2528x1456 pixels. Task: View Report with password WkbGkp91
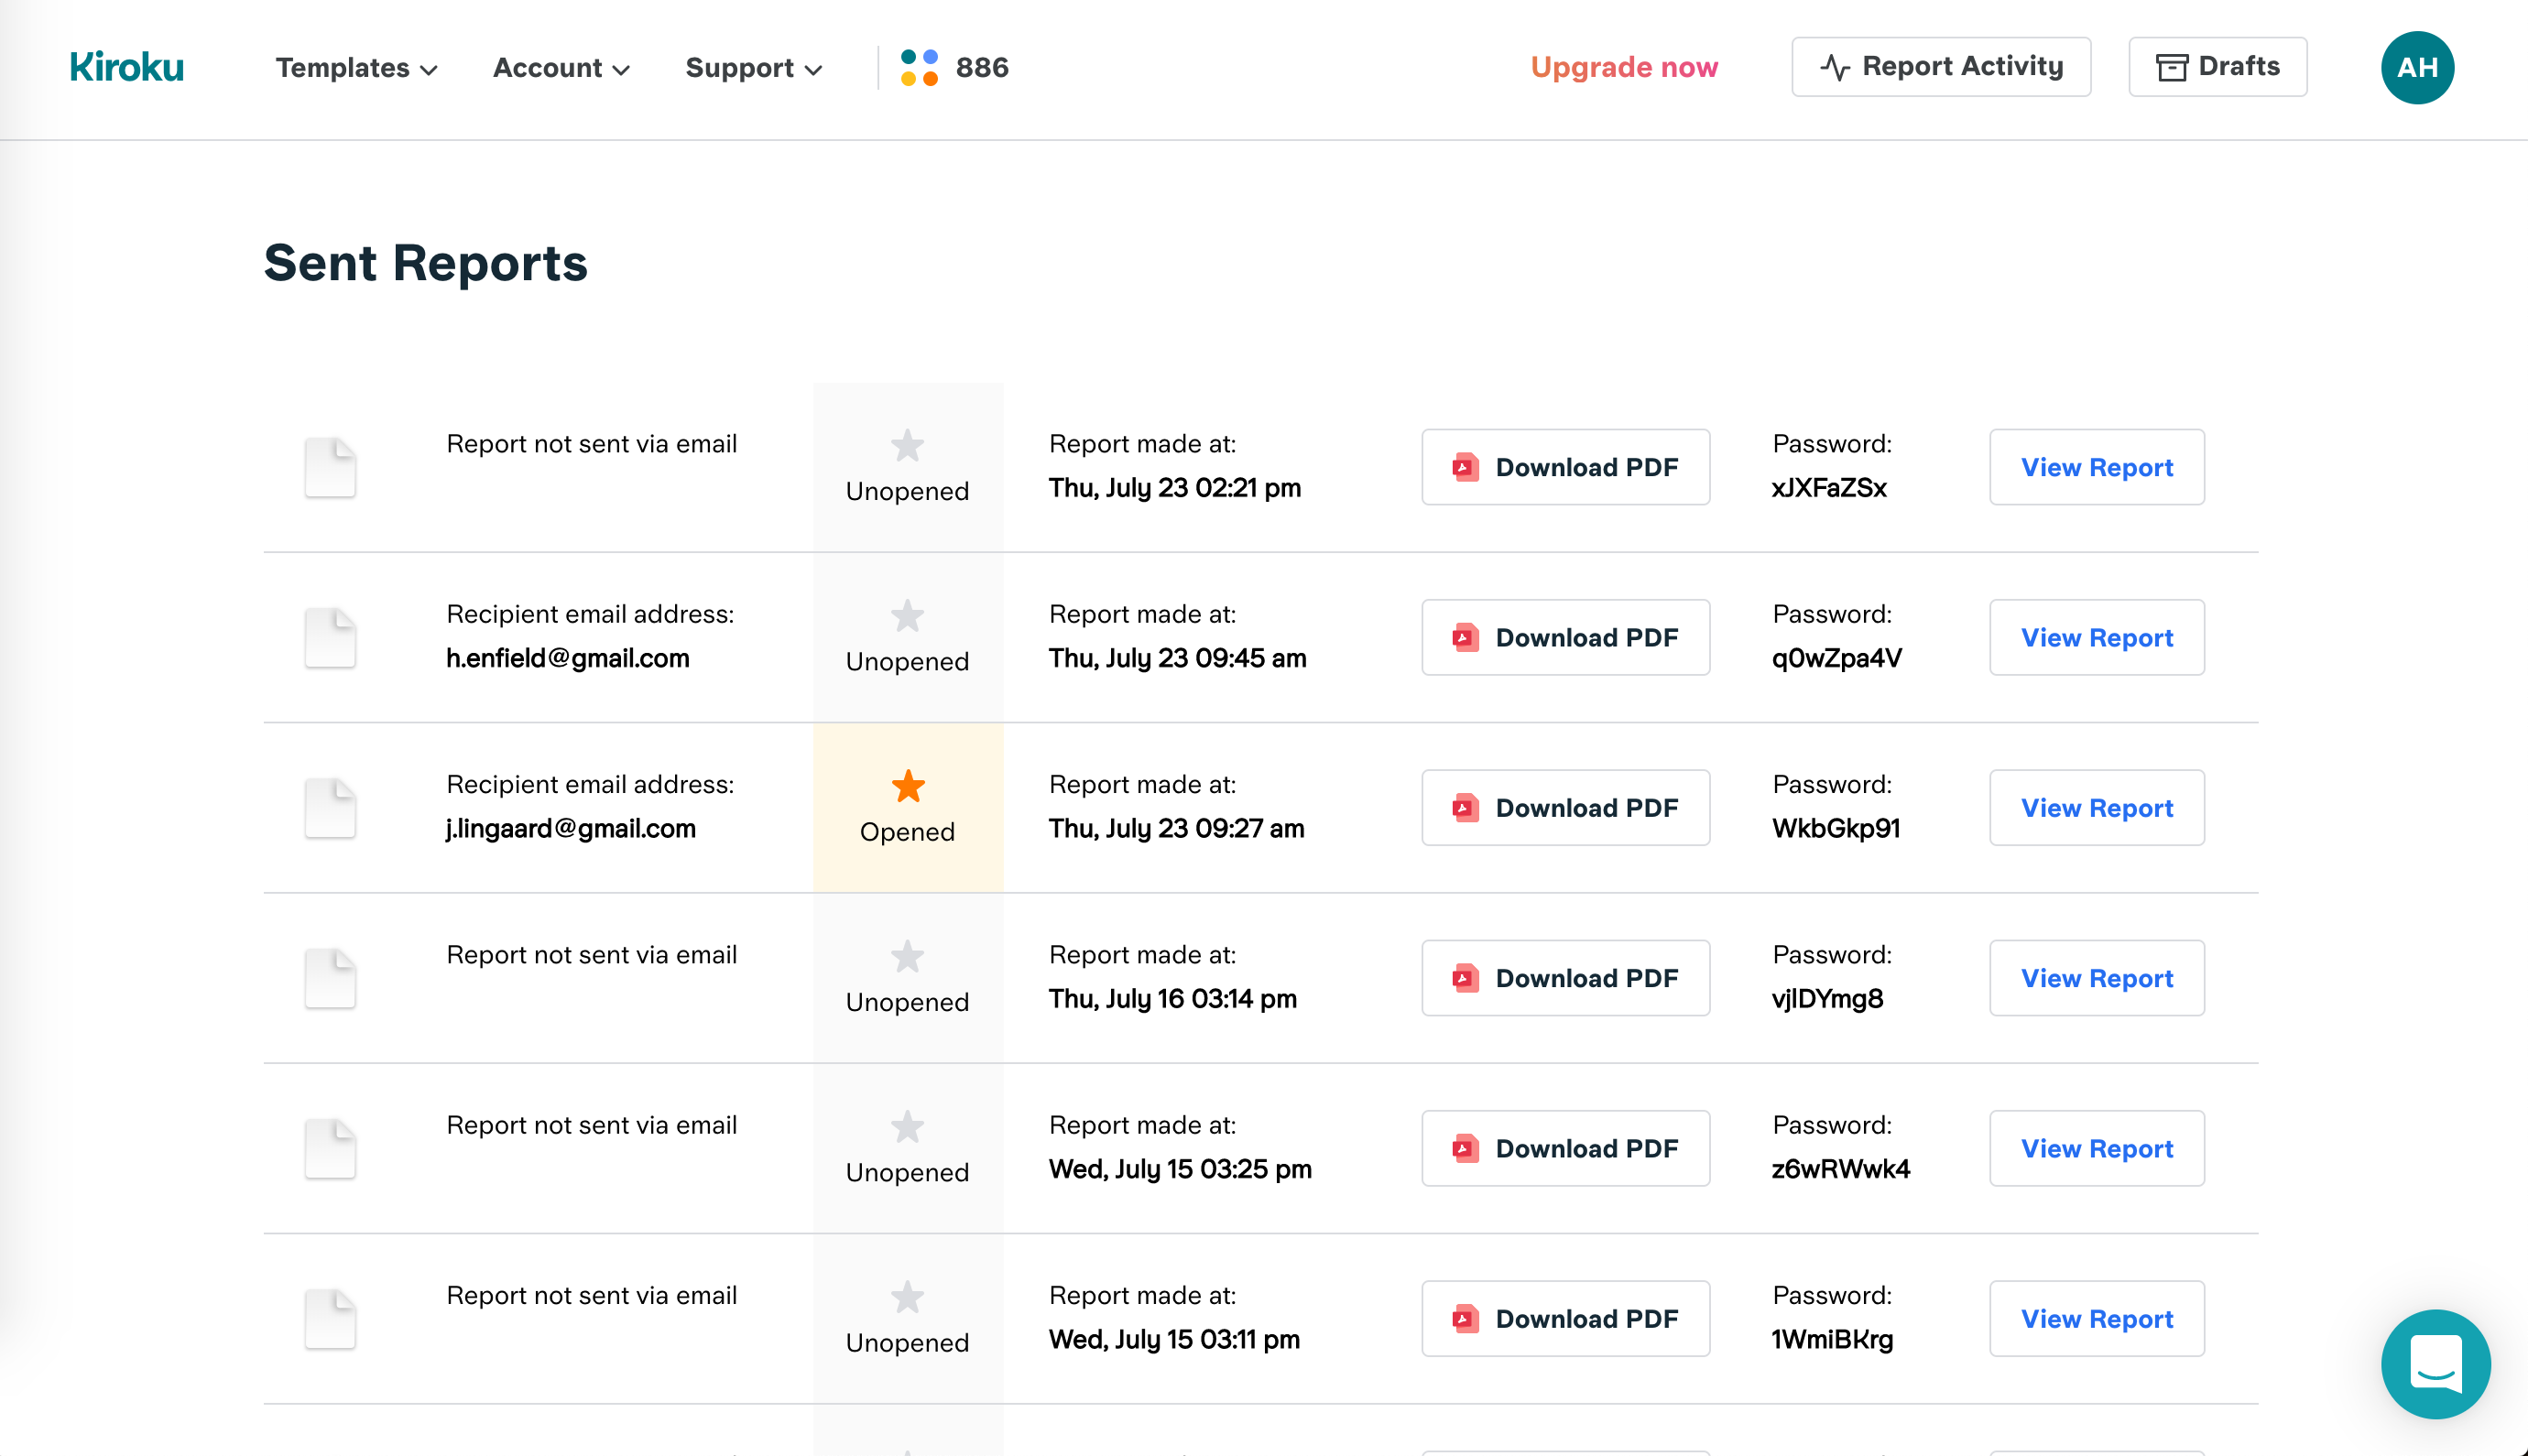pyautogui.click(x=2096, y=808)
